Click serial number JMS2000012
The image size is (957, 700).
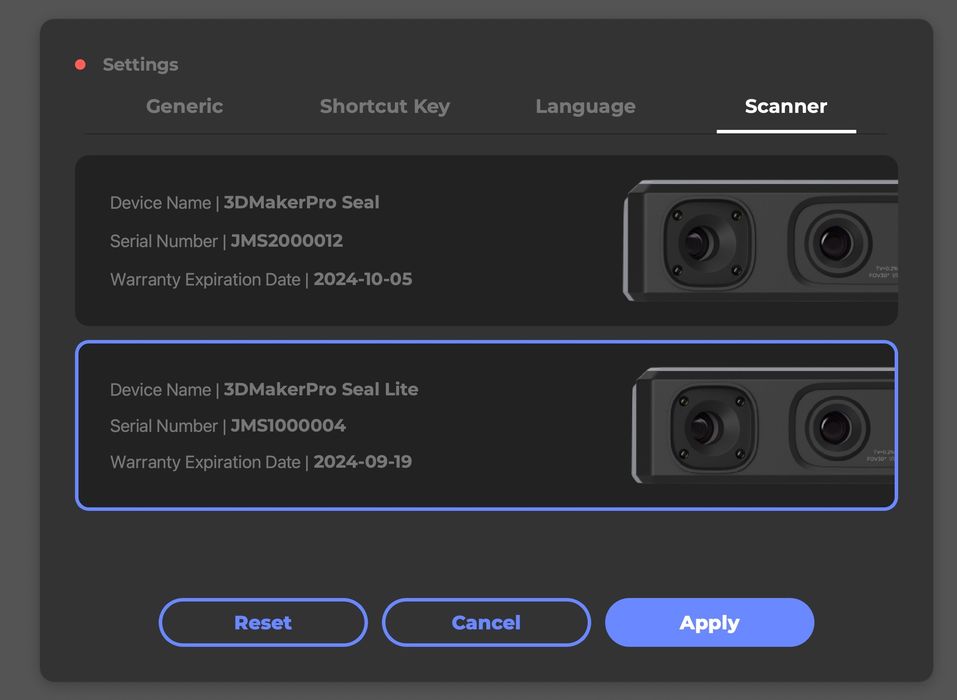pyautogui.click(x=286, y=241)
